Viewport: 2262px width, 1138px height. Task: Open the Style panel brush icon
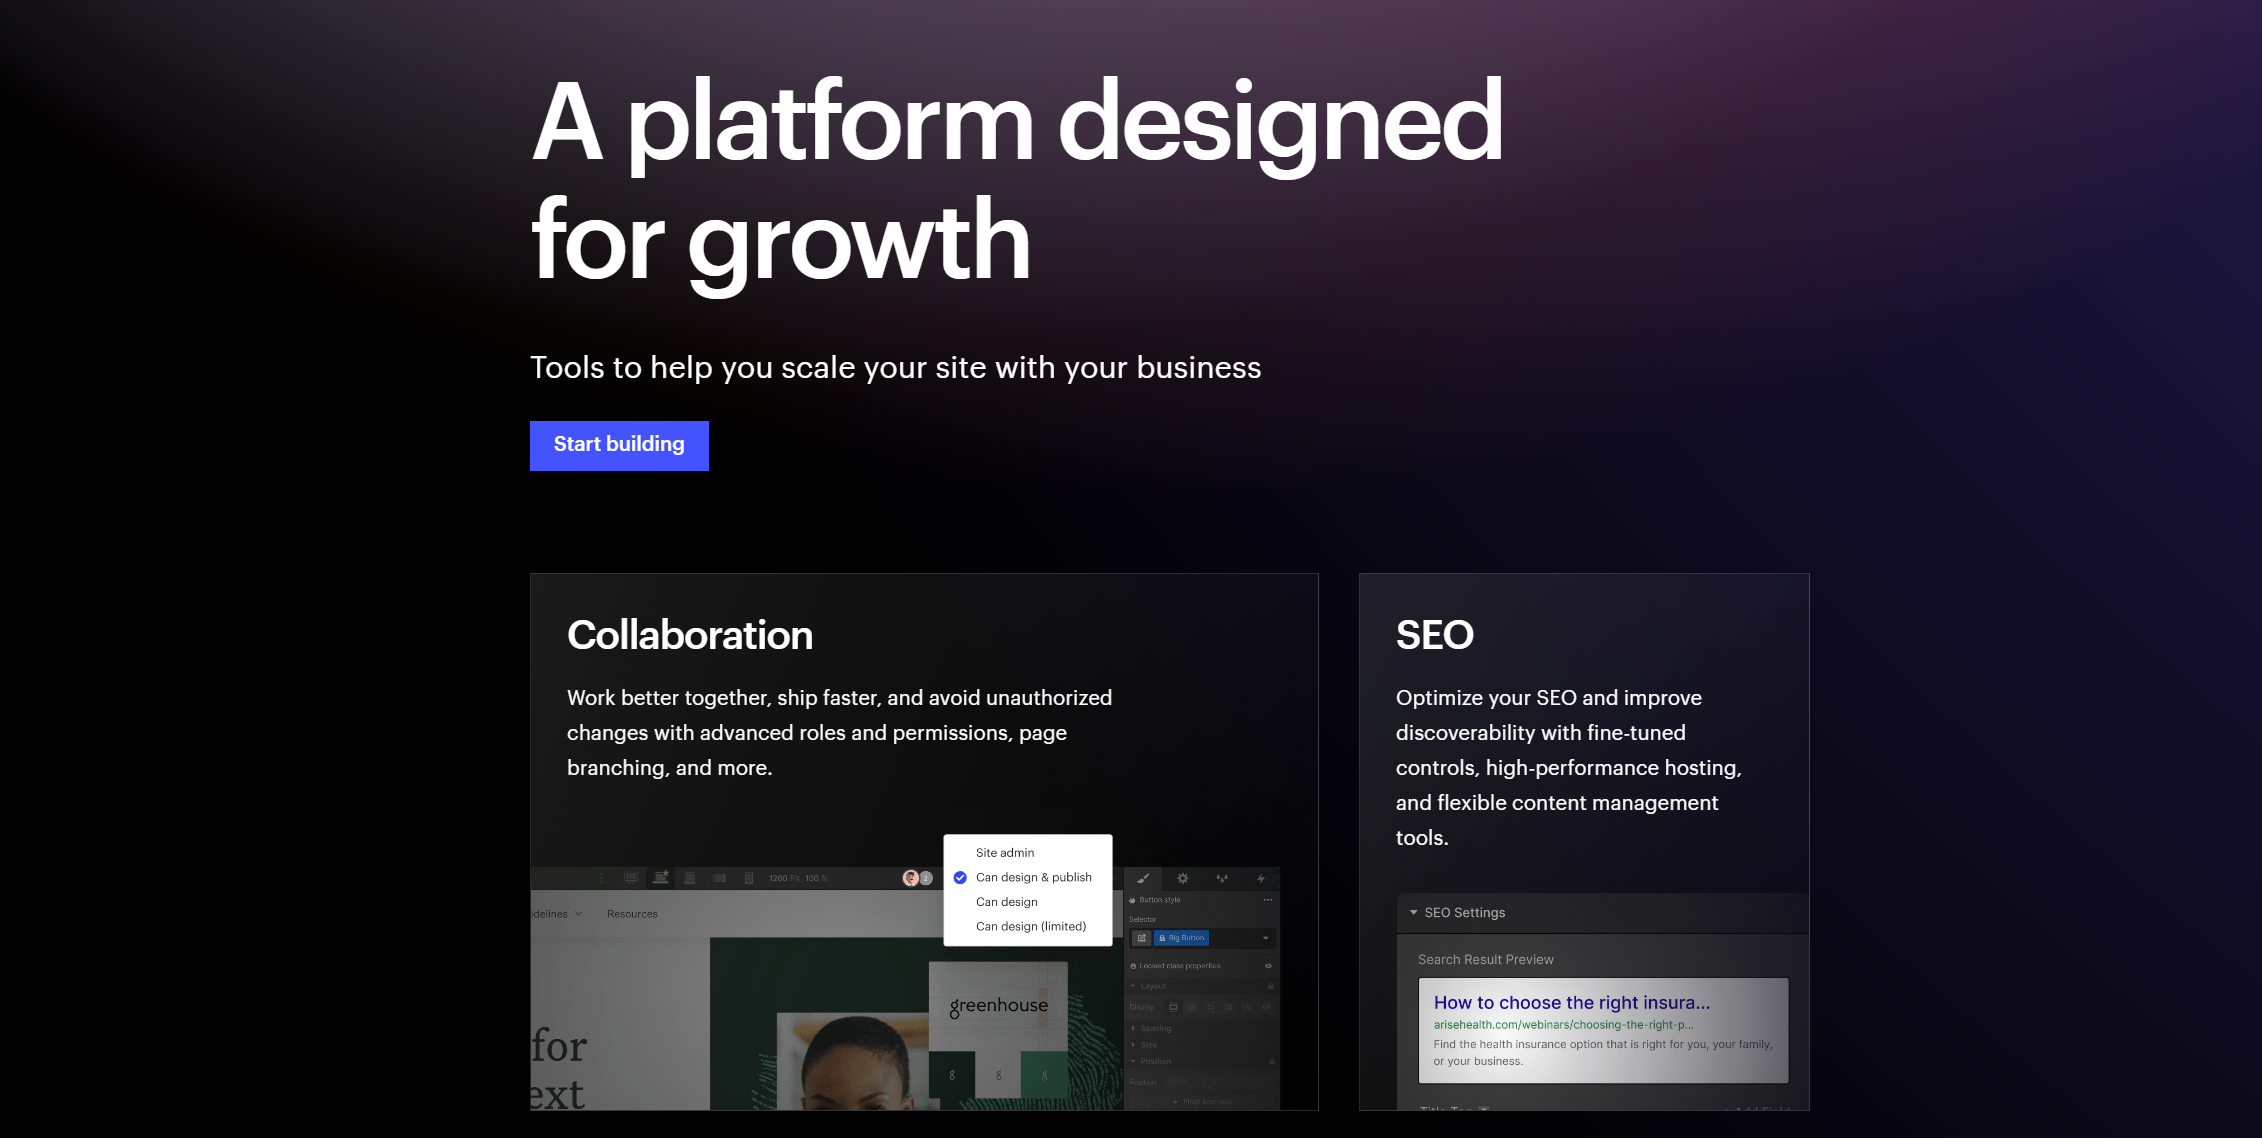click(1143, 879)
